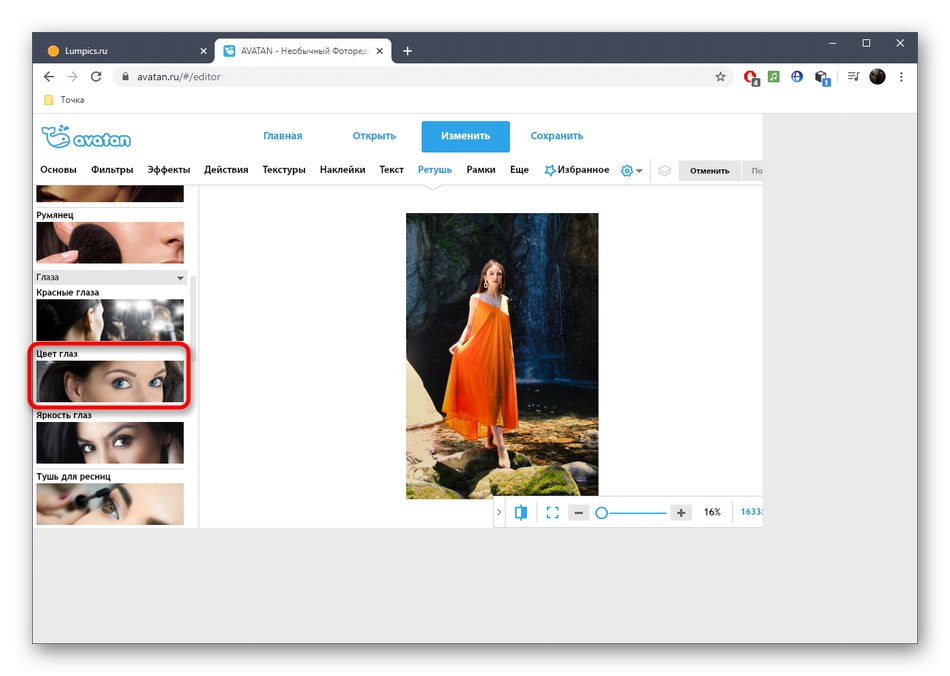Viewport: 950px width, 676px height.
Task: Open the settings gear dropdown
Action: point(631,171)
